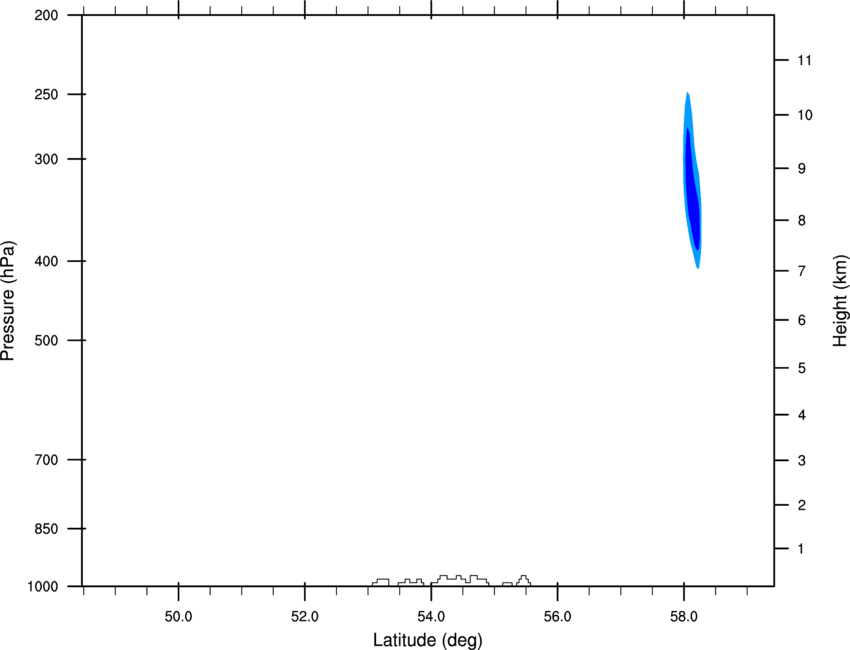Click the 2 km height label
This screenshot has width=850, height=650.
(802, 505)
